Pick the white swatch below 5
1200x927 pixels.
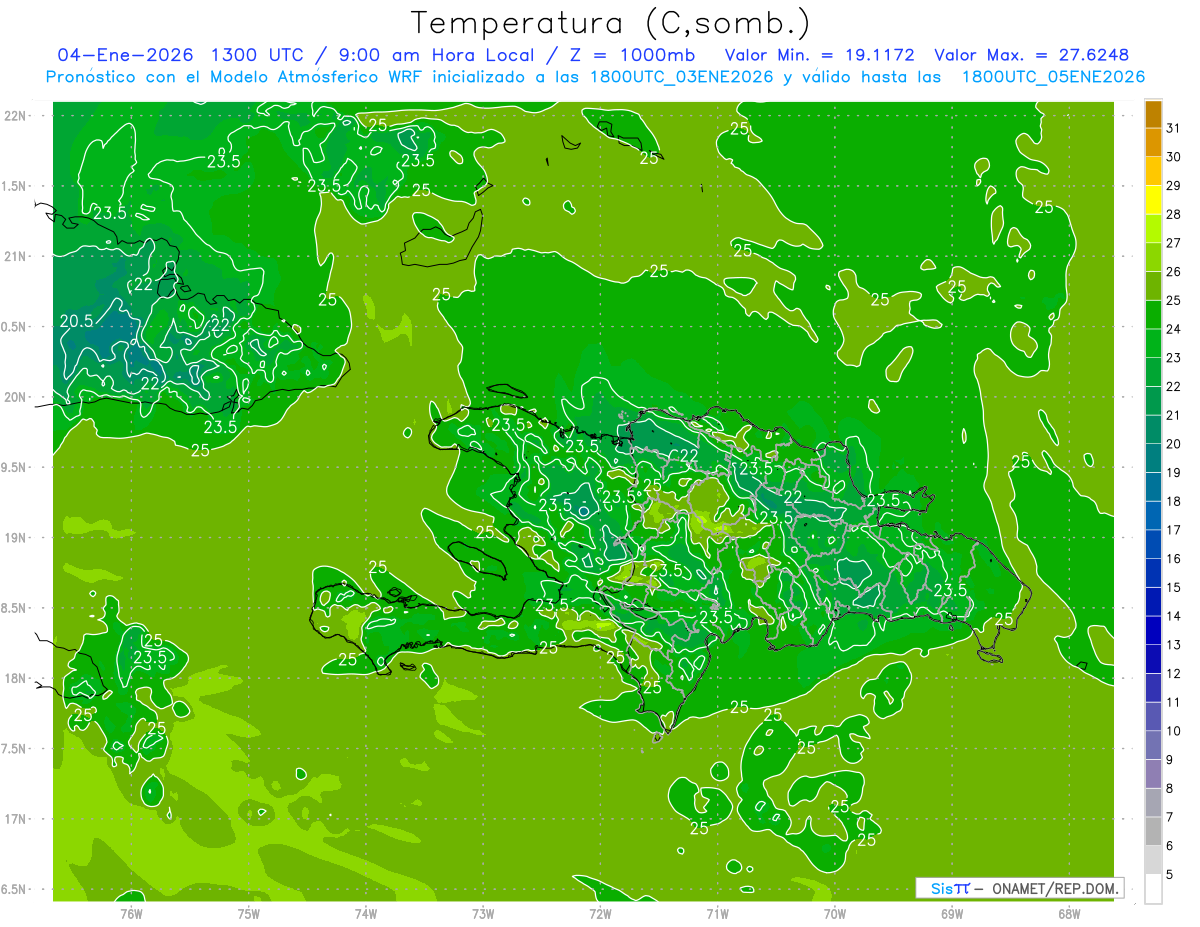[1153, 889]
